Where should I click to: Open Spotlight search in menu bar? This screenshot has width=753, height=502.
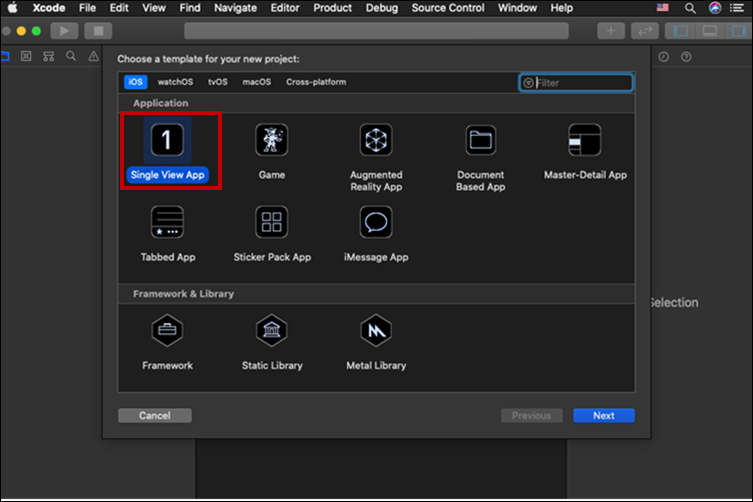[x=690, y=8]
